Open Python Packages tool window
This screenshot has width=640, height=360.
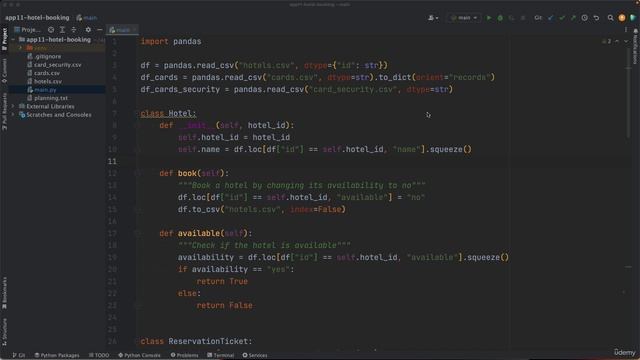tap(57, 355)
